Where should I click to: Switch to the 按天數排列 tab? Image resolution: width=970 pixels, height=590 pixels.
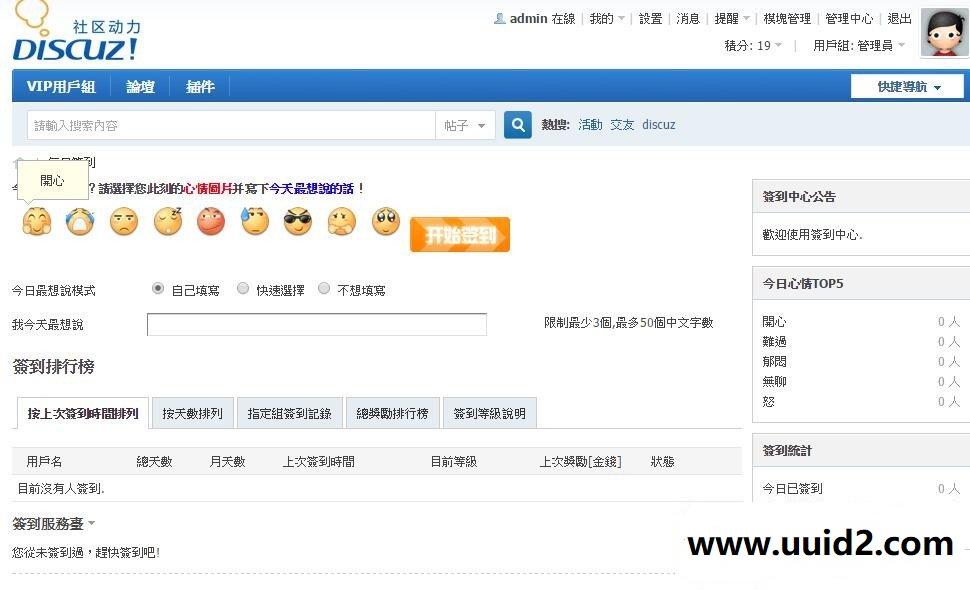192,412
